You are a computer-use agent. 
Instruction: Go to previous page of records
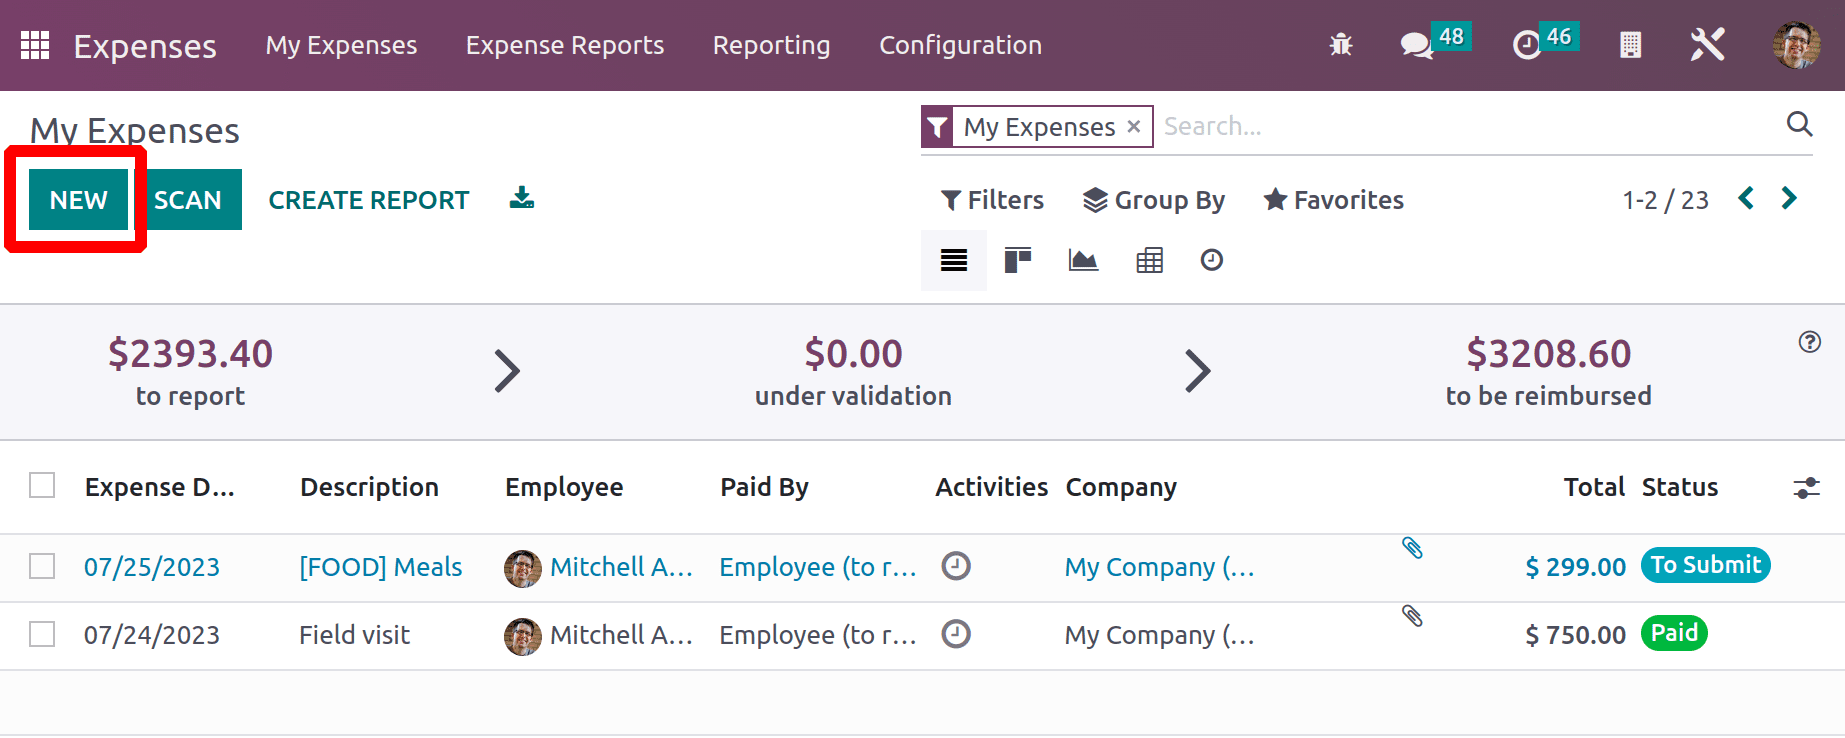[x=1746, y=199]
